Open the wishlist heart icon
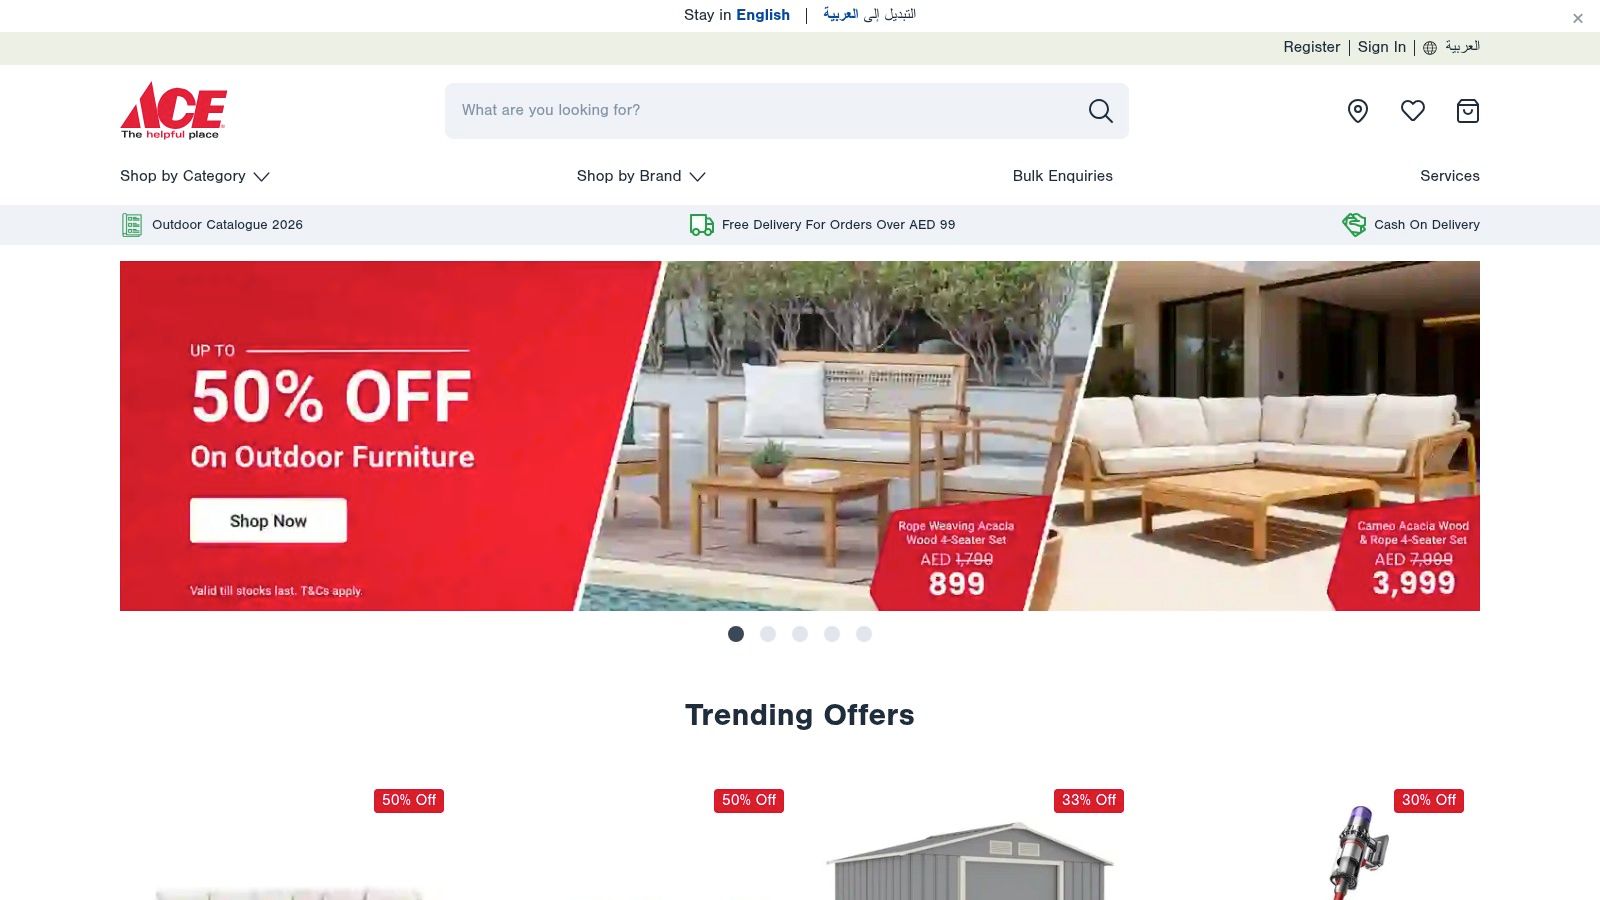This screenshot has height=900, width=1600. (x=1412, y=111)
